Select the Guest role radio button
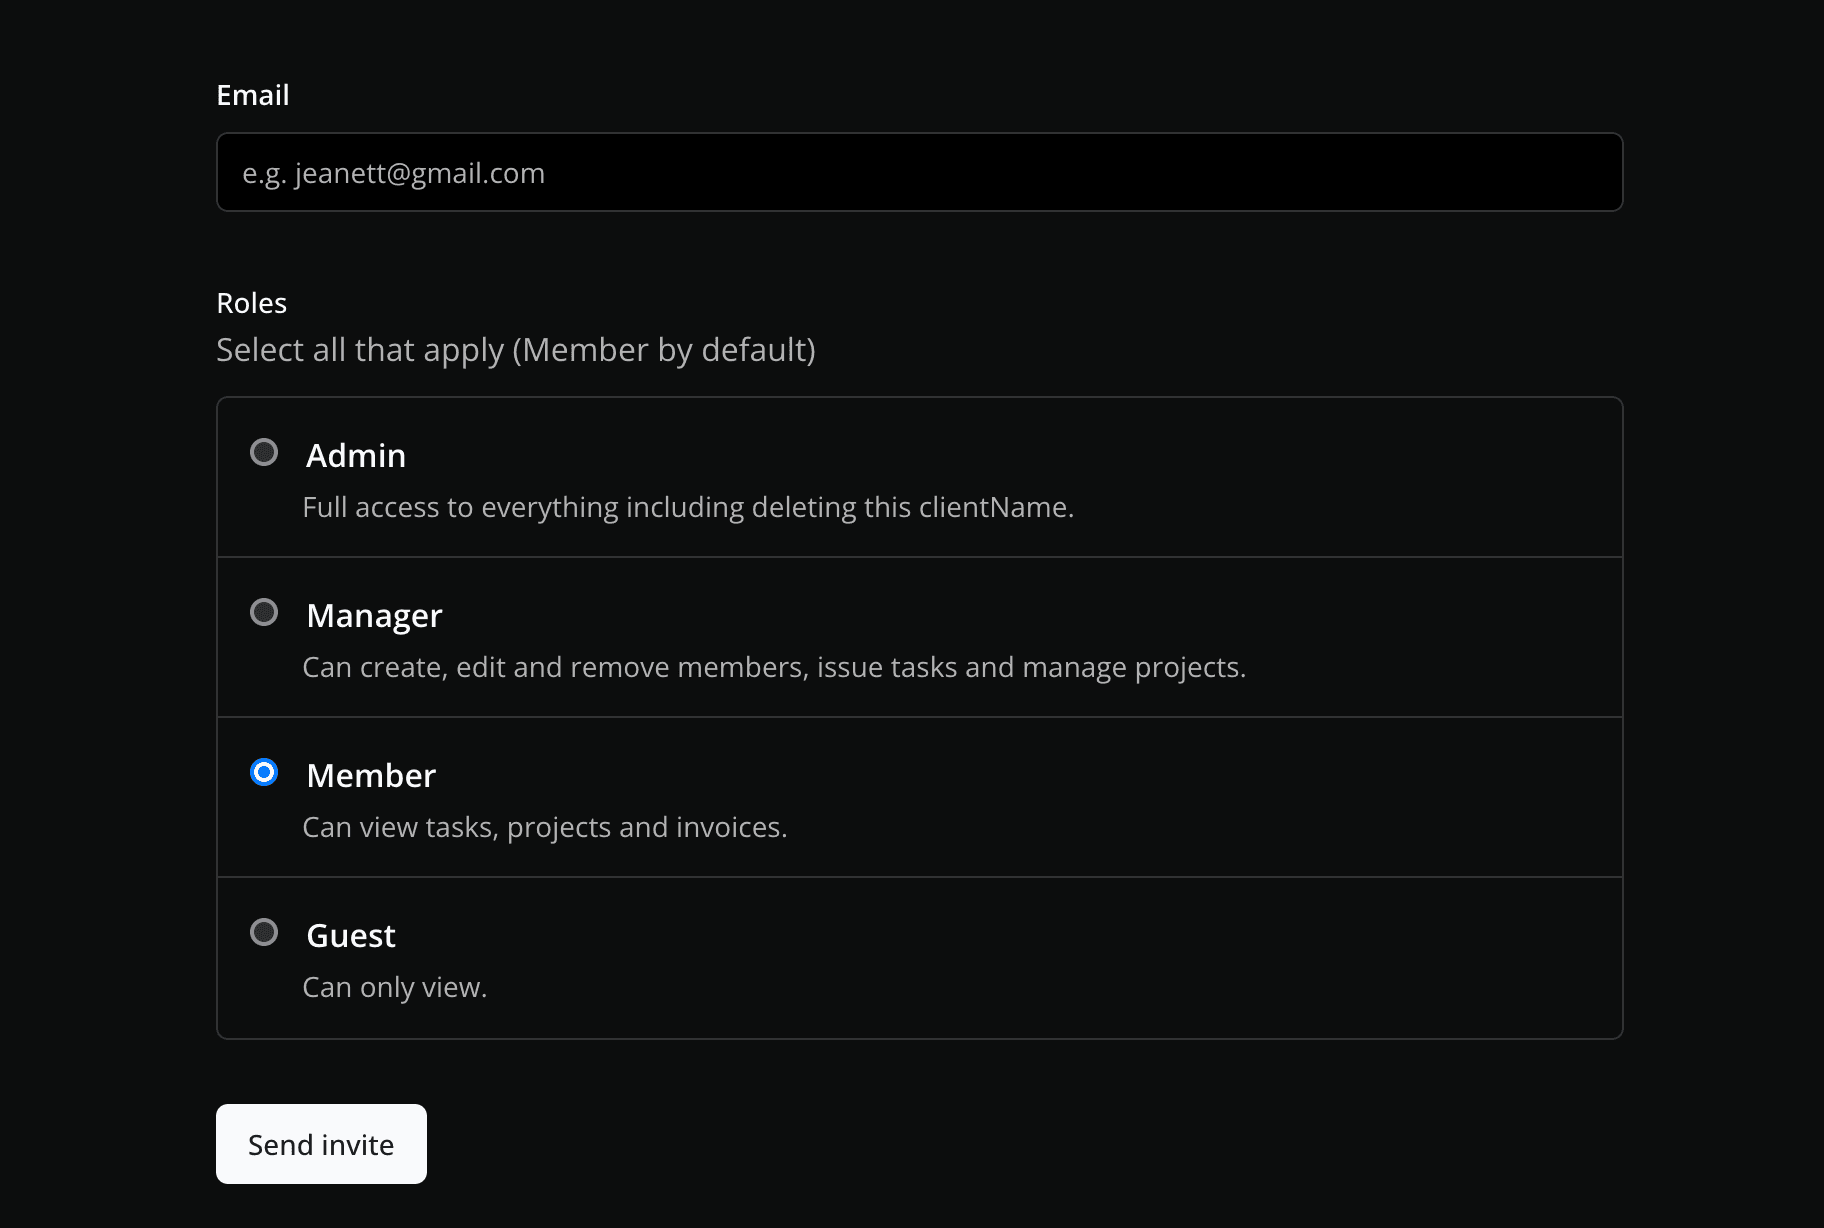The width and height of the screenshot is (1824, 1228). pyautogui.click(x=264, y=932)
